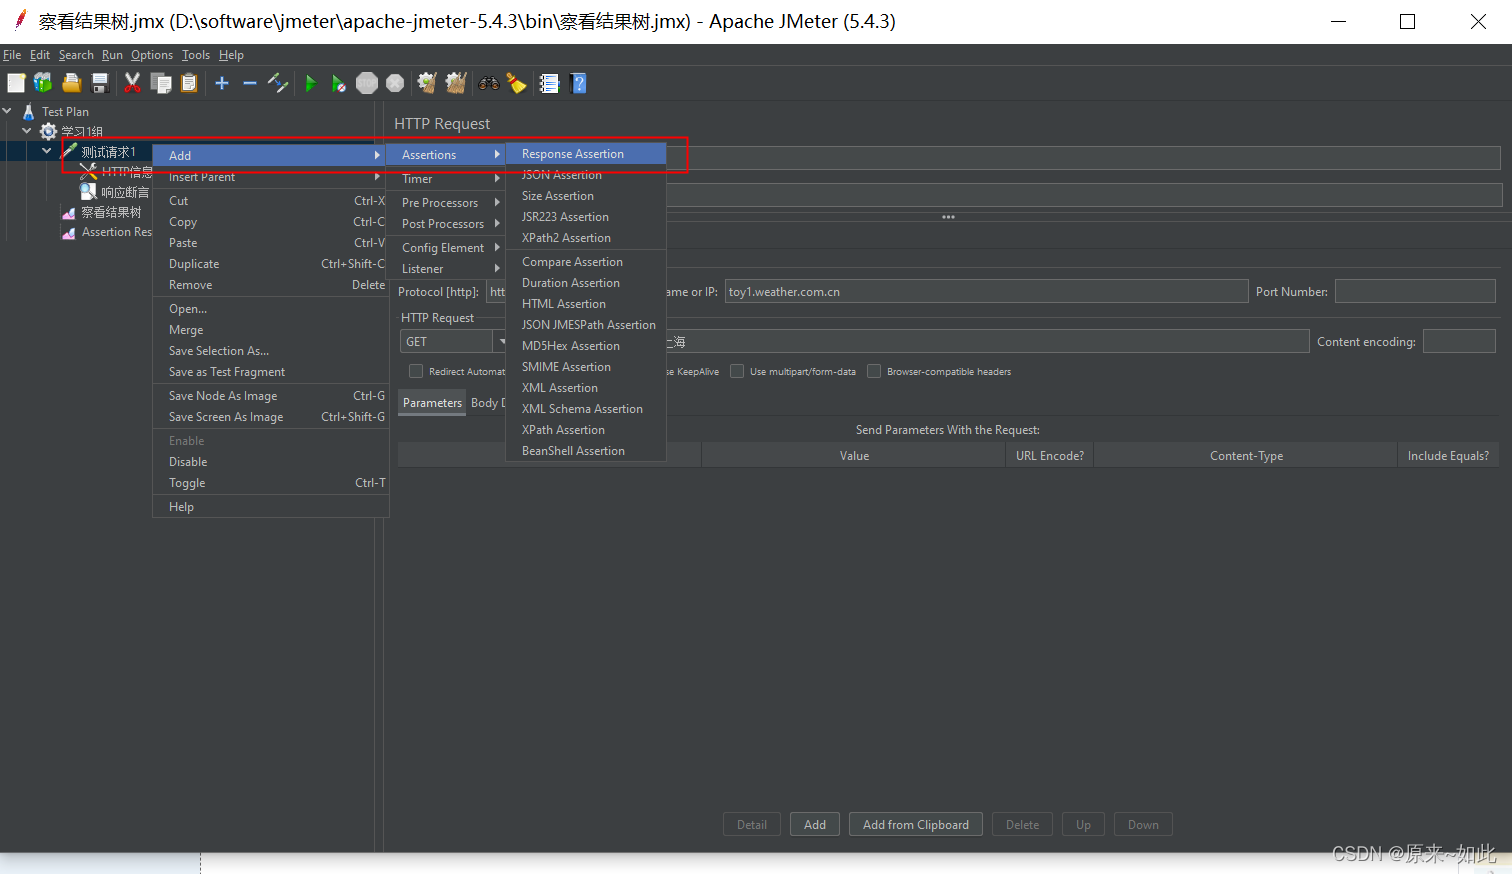
Task: Click the Add parameter button
Action: click(x=815, y=825)
